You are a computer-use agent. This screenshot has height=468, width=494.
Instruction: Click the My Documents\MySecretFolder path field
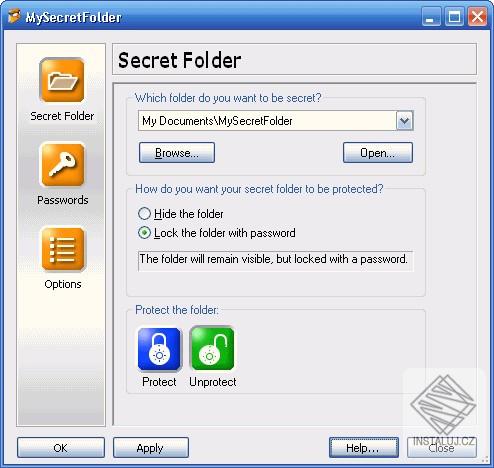(267, 121)
